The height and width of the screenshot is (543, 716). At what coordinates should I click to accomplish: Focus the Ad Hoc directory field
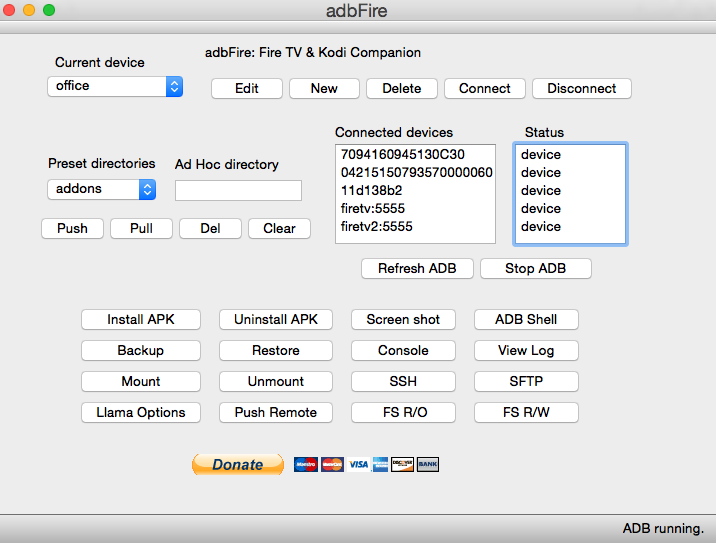click(238, 190)
